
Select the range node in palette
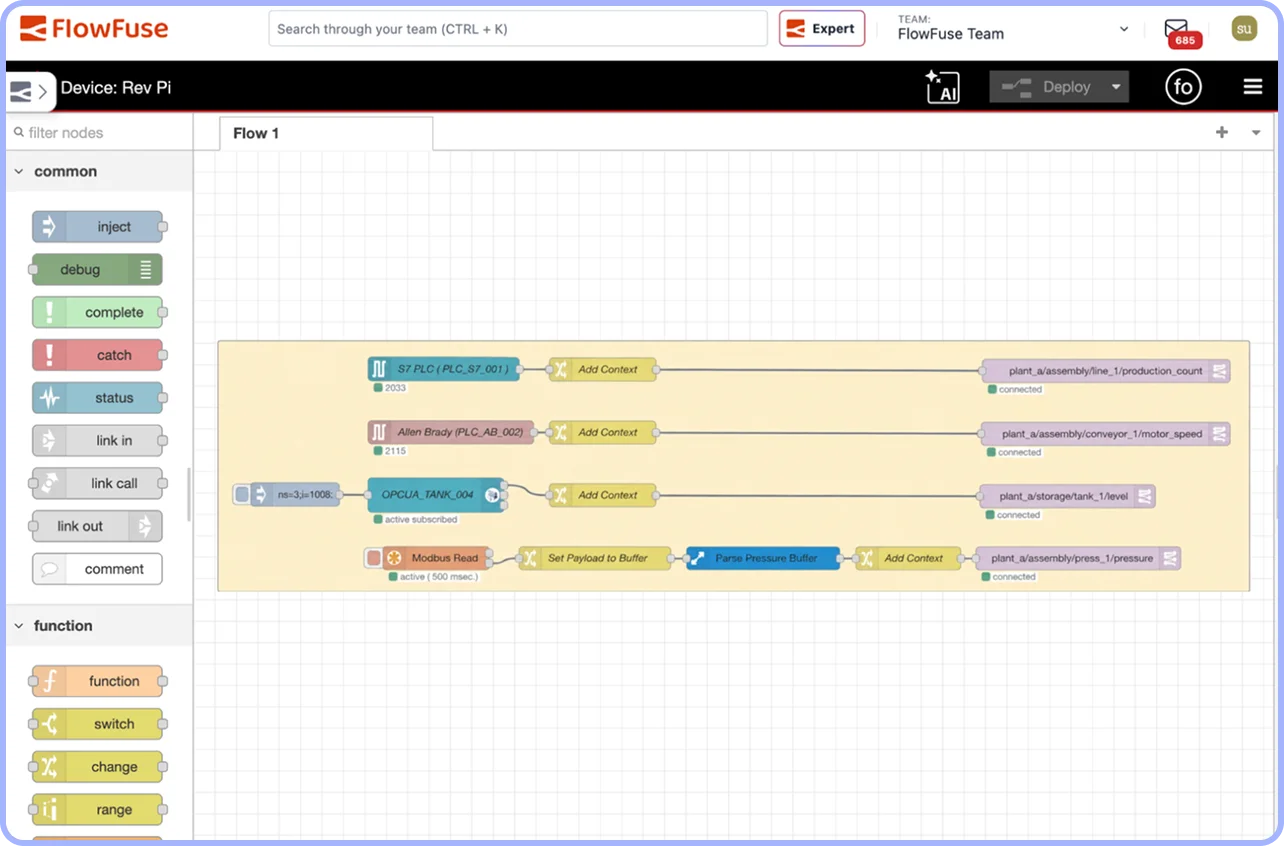tap(97, 810)
